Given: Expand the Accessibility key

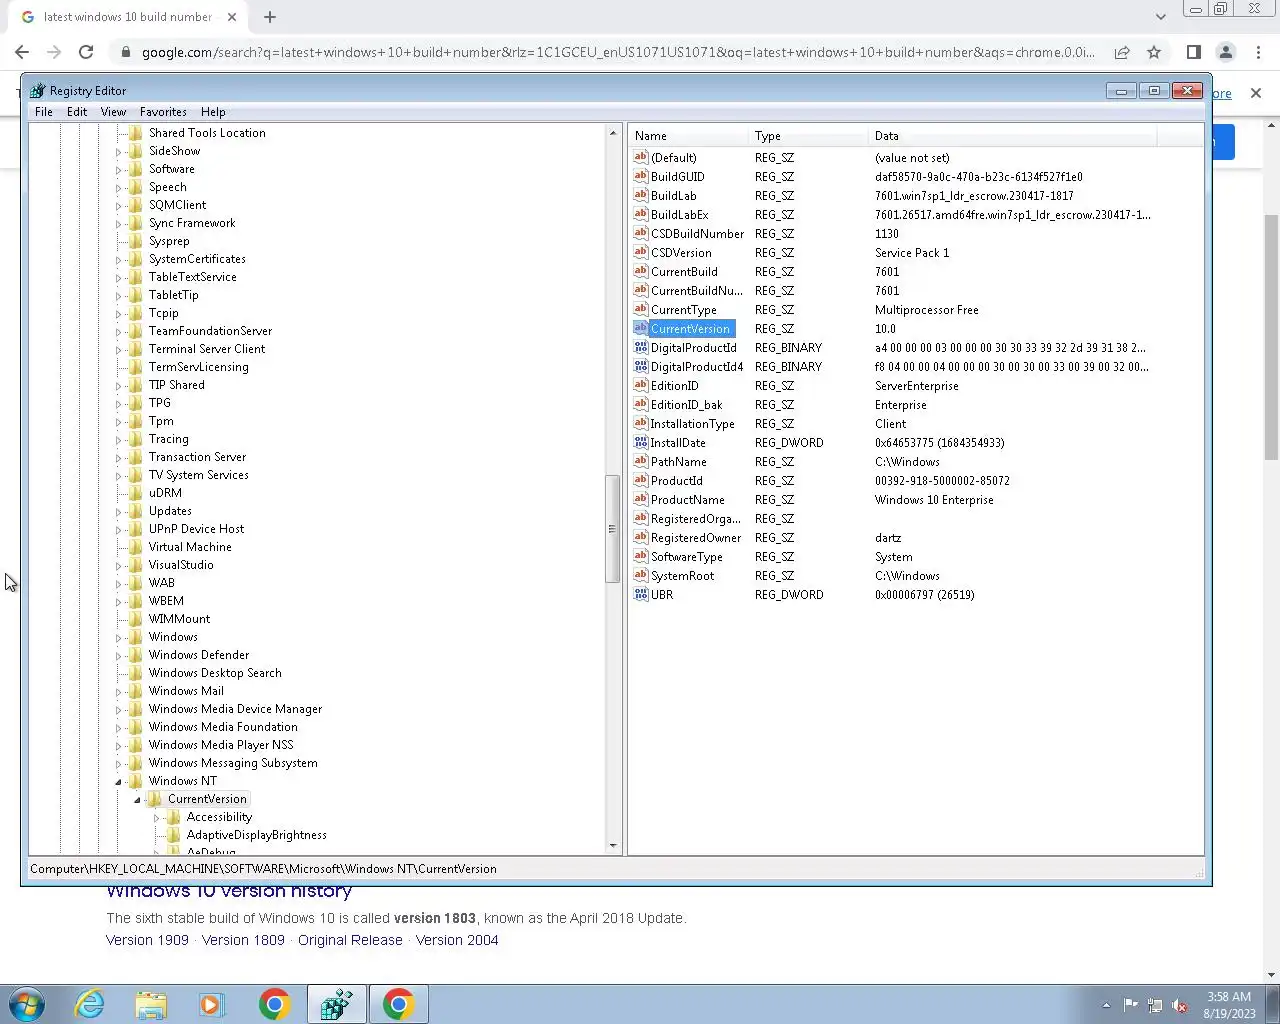Looking at the screenshot, I should 156,818.
